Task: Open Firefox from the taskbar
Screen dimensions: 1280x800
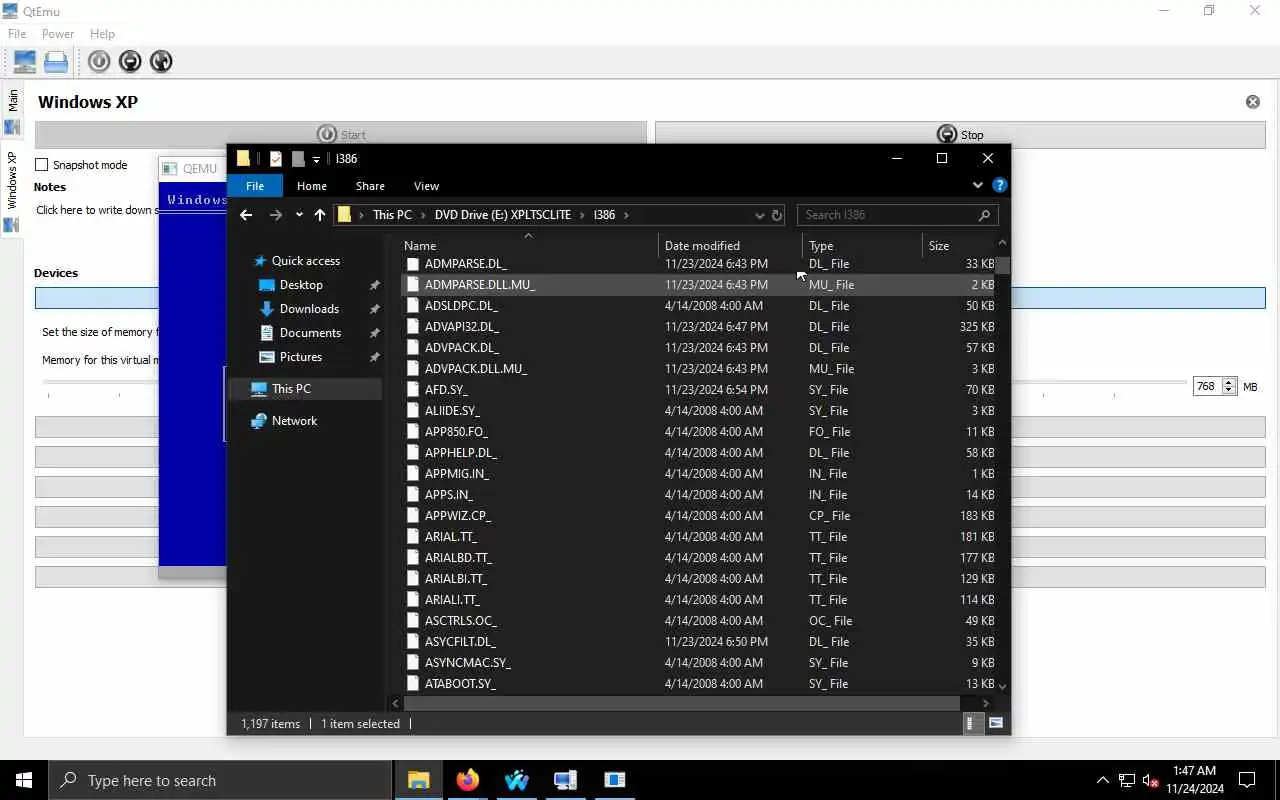Action: (468, 780)
